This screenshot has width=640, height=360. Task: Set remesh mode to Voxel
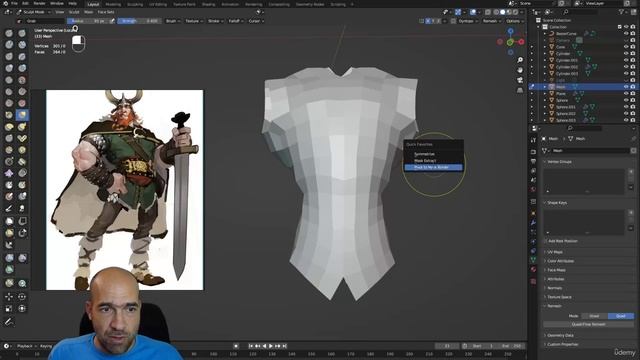[x=594, y=316]
